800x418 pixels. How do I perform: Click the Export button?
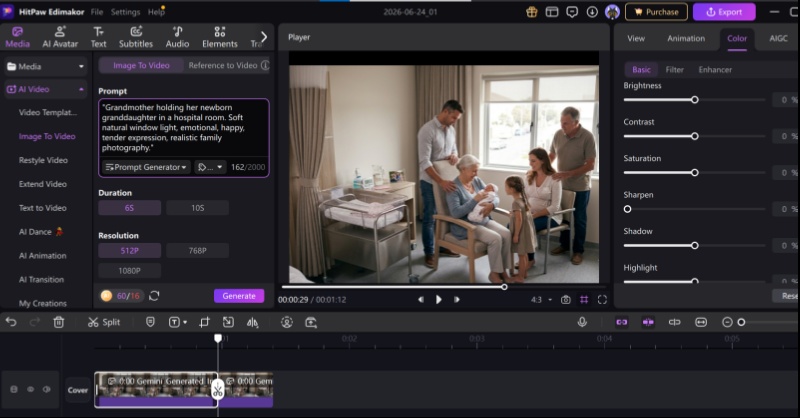click(x=724, y=12)
